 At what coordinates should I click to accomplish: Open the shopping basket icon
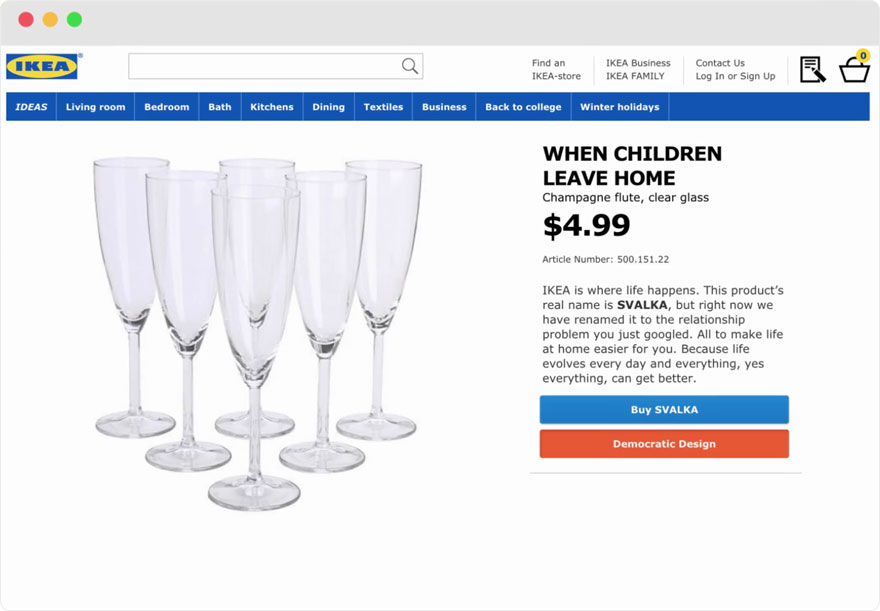[854, 69]
